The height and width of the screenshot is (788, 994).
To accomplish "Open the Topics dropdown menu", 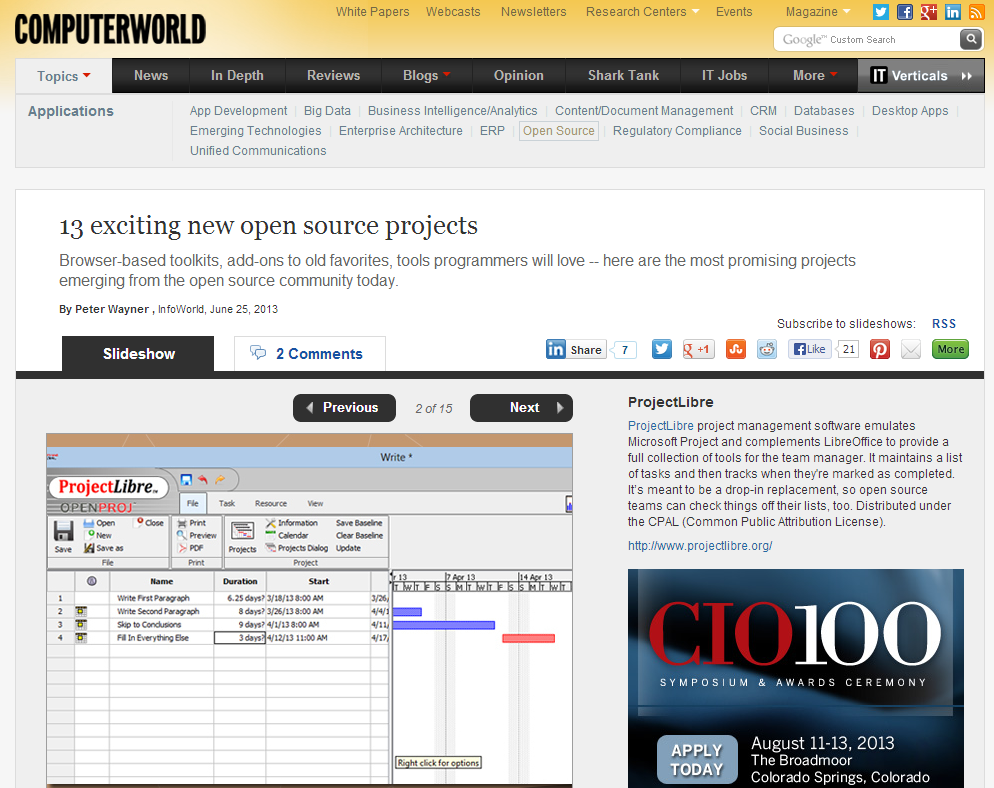I will [x=63, y=76].
